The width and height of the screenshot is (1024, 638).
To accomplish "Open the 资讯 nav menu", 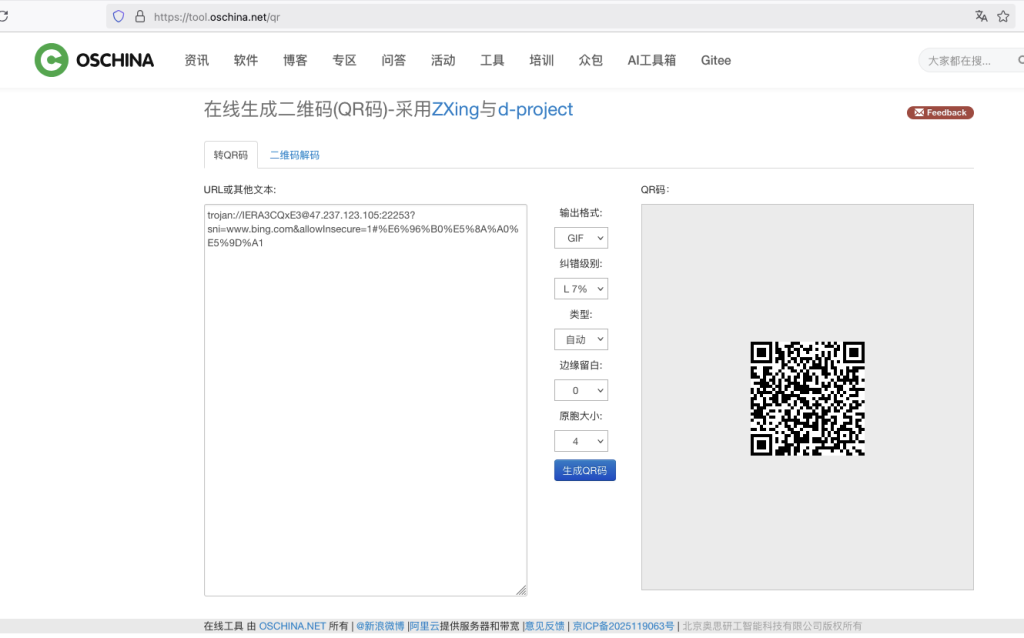I will [x=197, y=60].
